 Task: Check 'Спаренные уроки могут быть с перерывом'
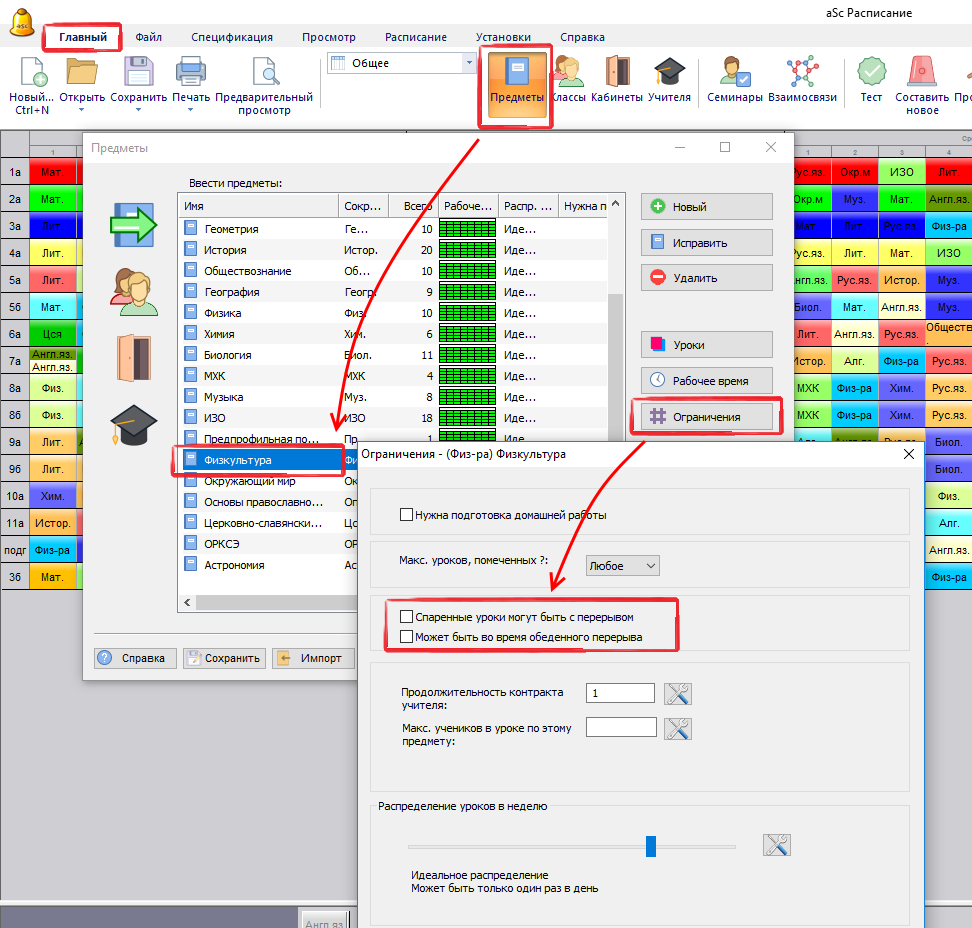coord(407,617)
